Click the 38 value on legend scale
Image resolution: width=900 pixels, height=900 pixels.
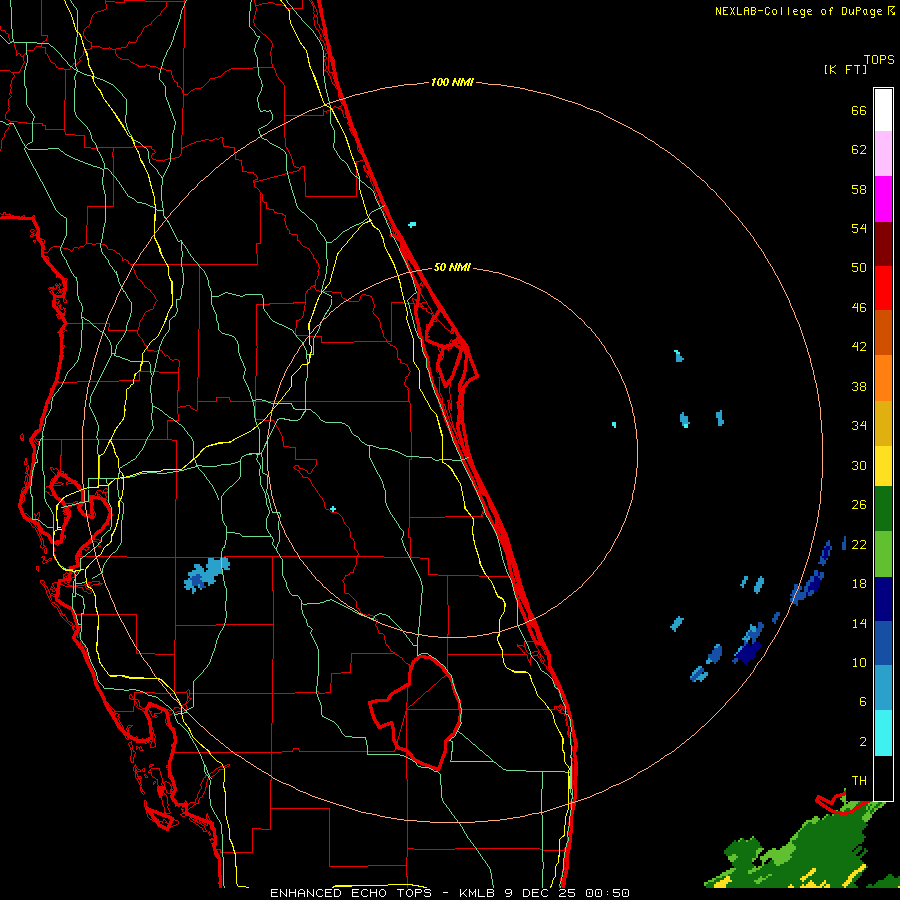[x=859, y=386]
